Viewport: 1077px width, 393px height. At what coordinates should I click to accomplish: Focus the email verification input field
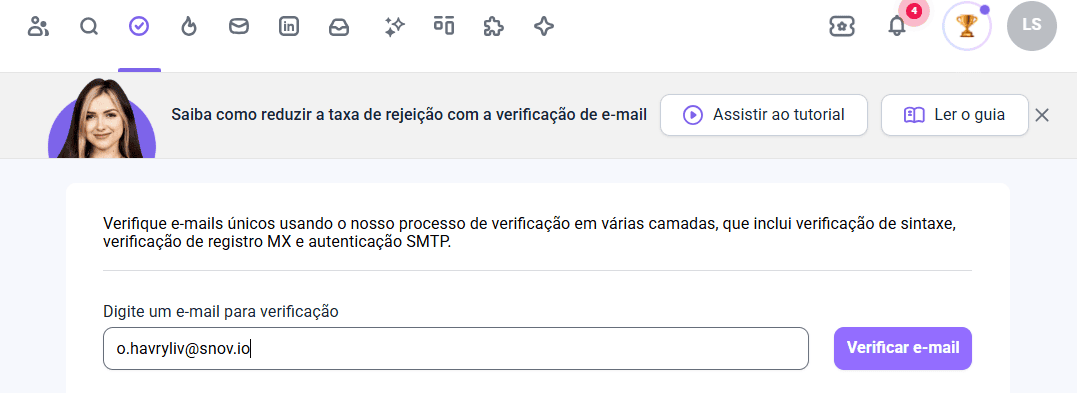[x=455, y=348]
